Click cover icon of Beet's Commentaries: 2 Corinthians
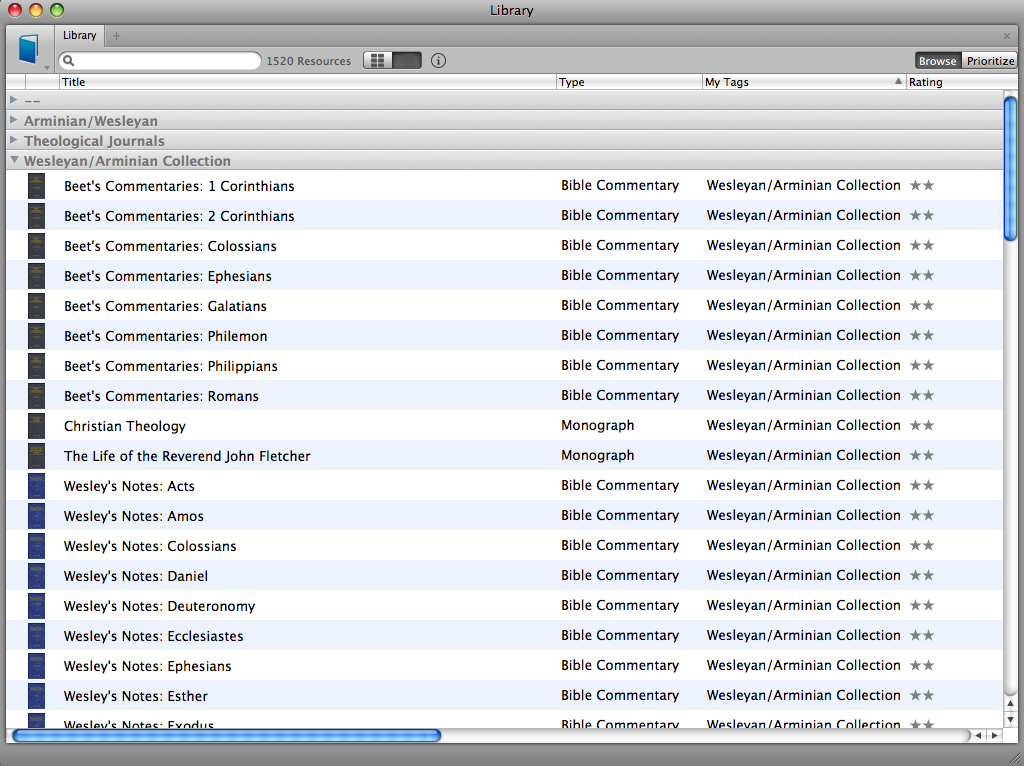 tap(37, 216)
